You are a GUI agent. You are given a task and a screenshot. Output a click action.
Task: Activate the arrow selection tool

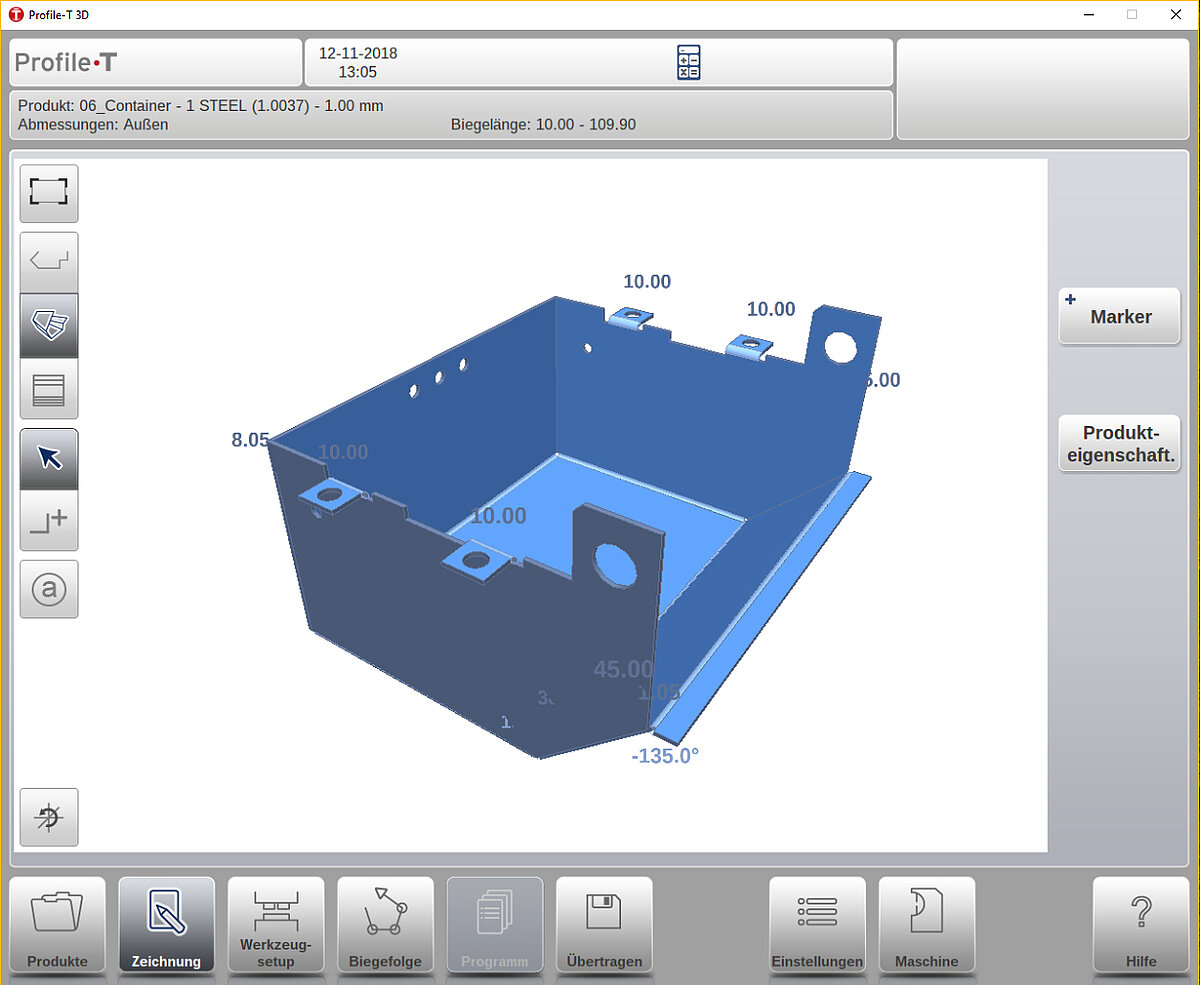click(x=49, y=458)
